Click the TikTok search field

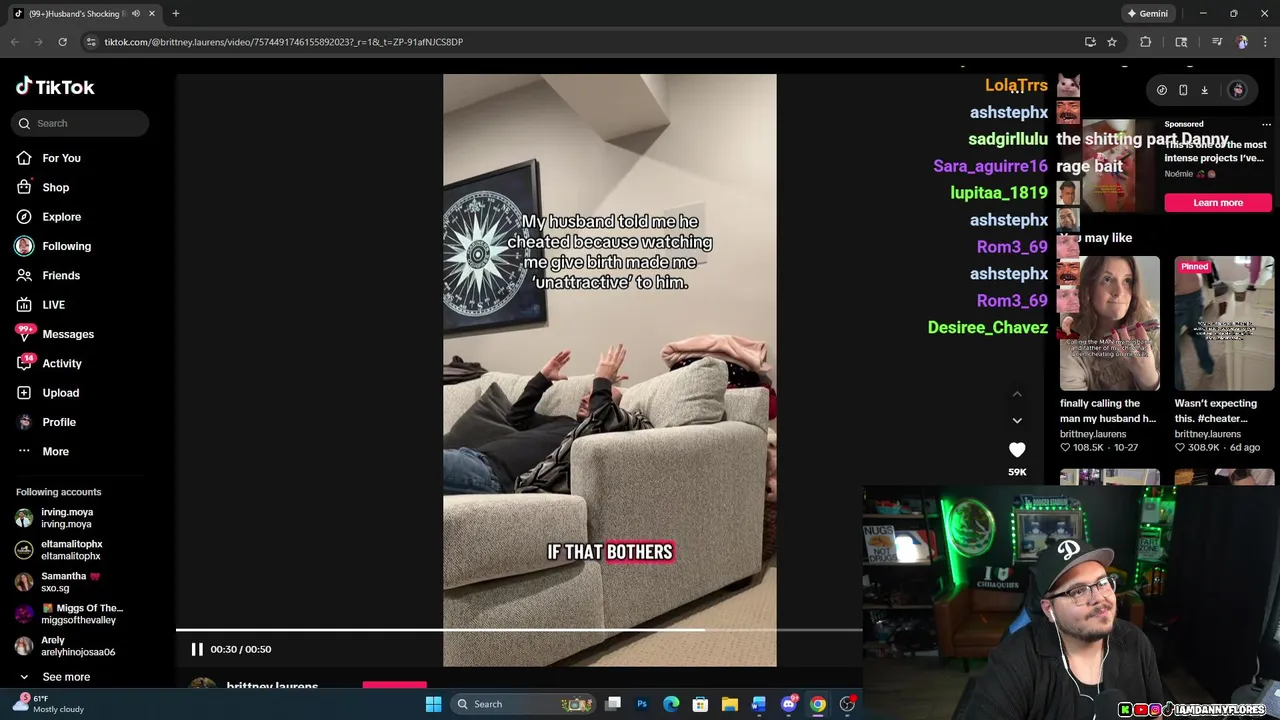[81, 123]
